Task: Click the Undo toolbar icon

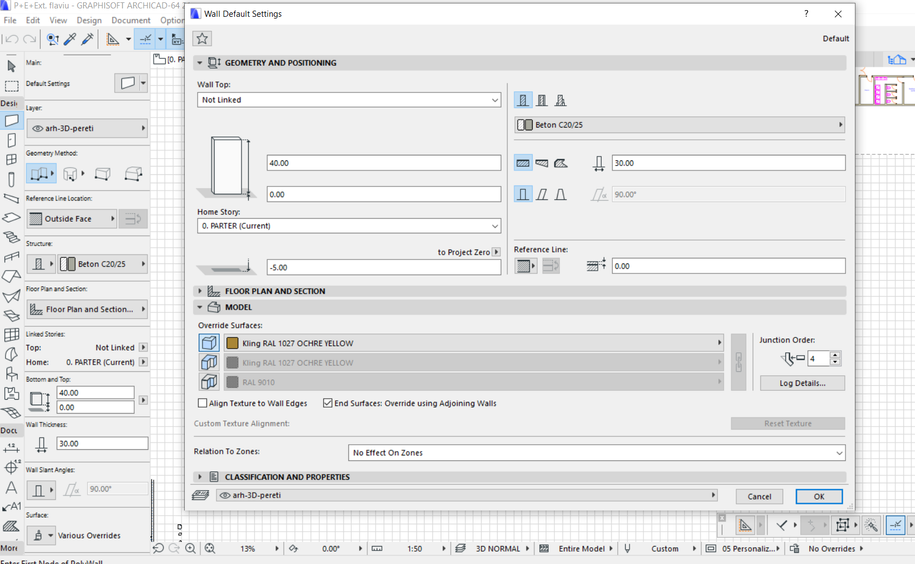Action: click(x=12, y=39)
